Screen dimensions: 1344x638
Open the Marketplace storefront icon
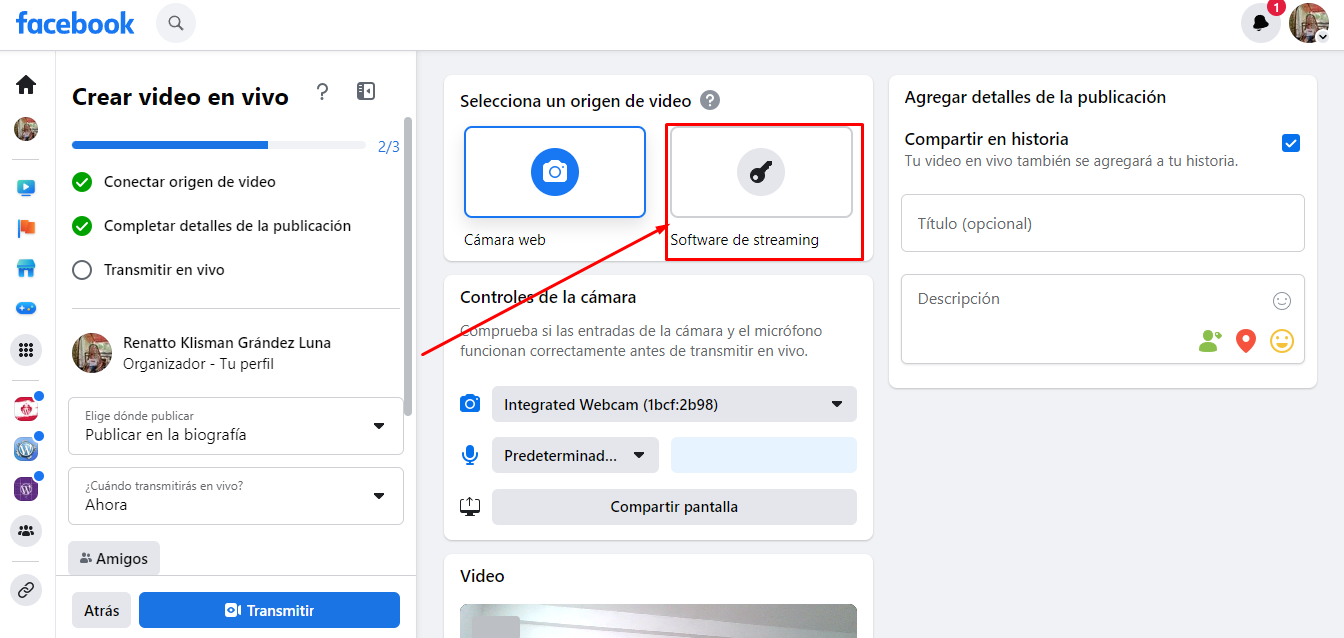point(26,268)
